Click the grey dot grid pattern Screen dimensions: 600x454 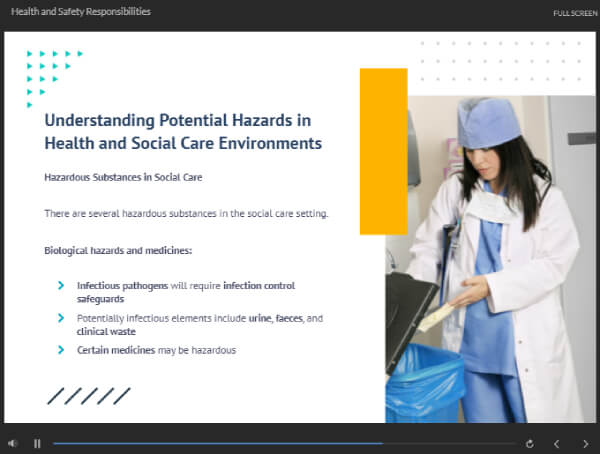[x=500, y=61]
